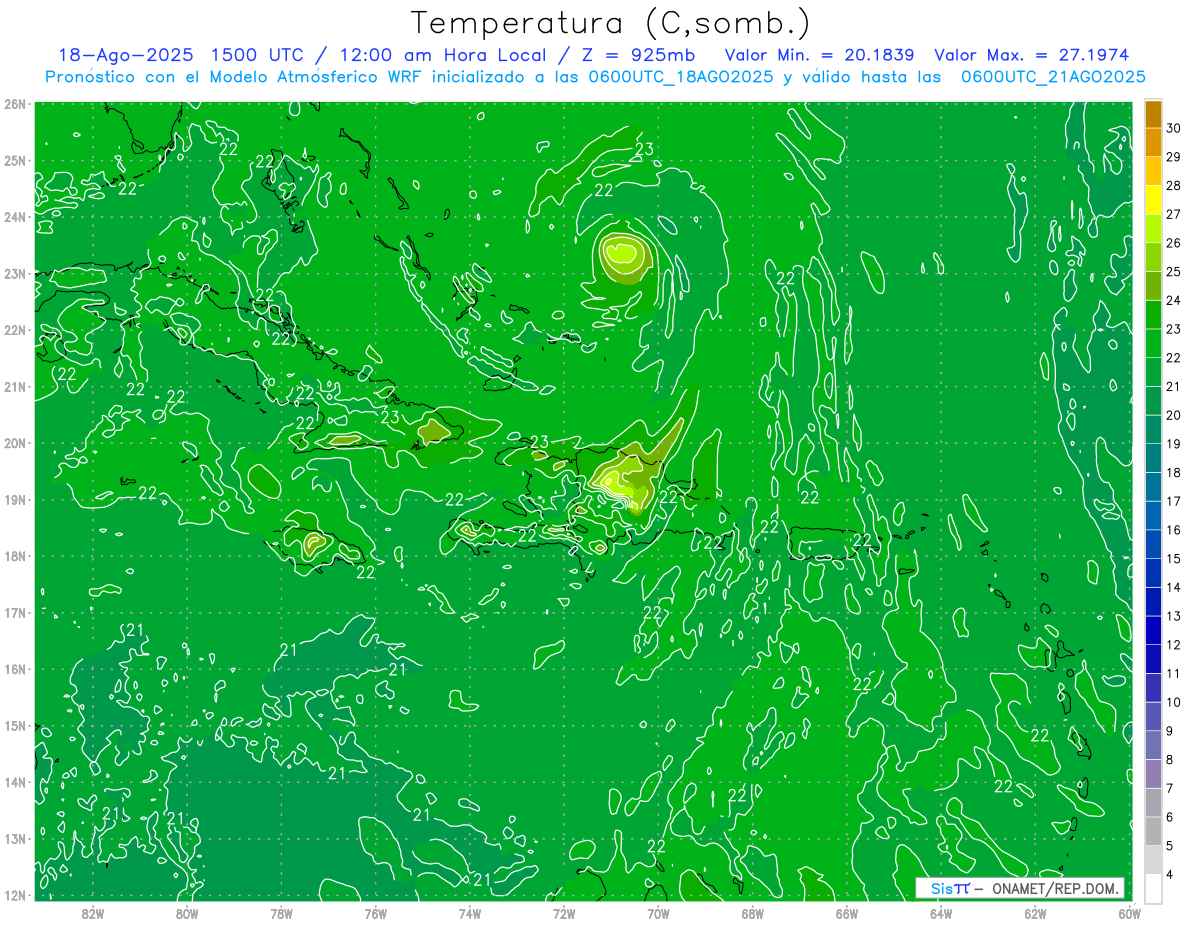Click the gray band between 5 and 6

[x=1153, y=832]
